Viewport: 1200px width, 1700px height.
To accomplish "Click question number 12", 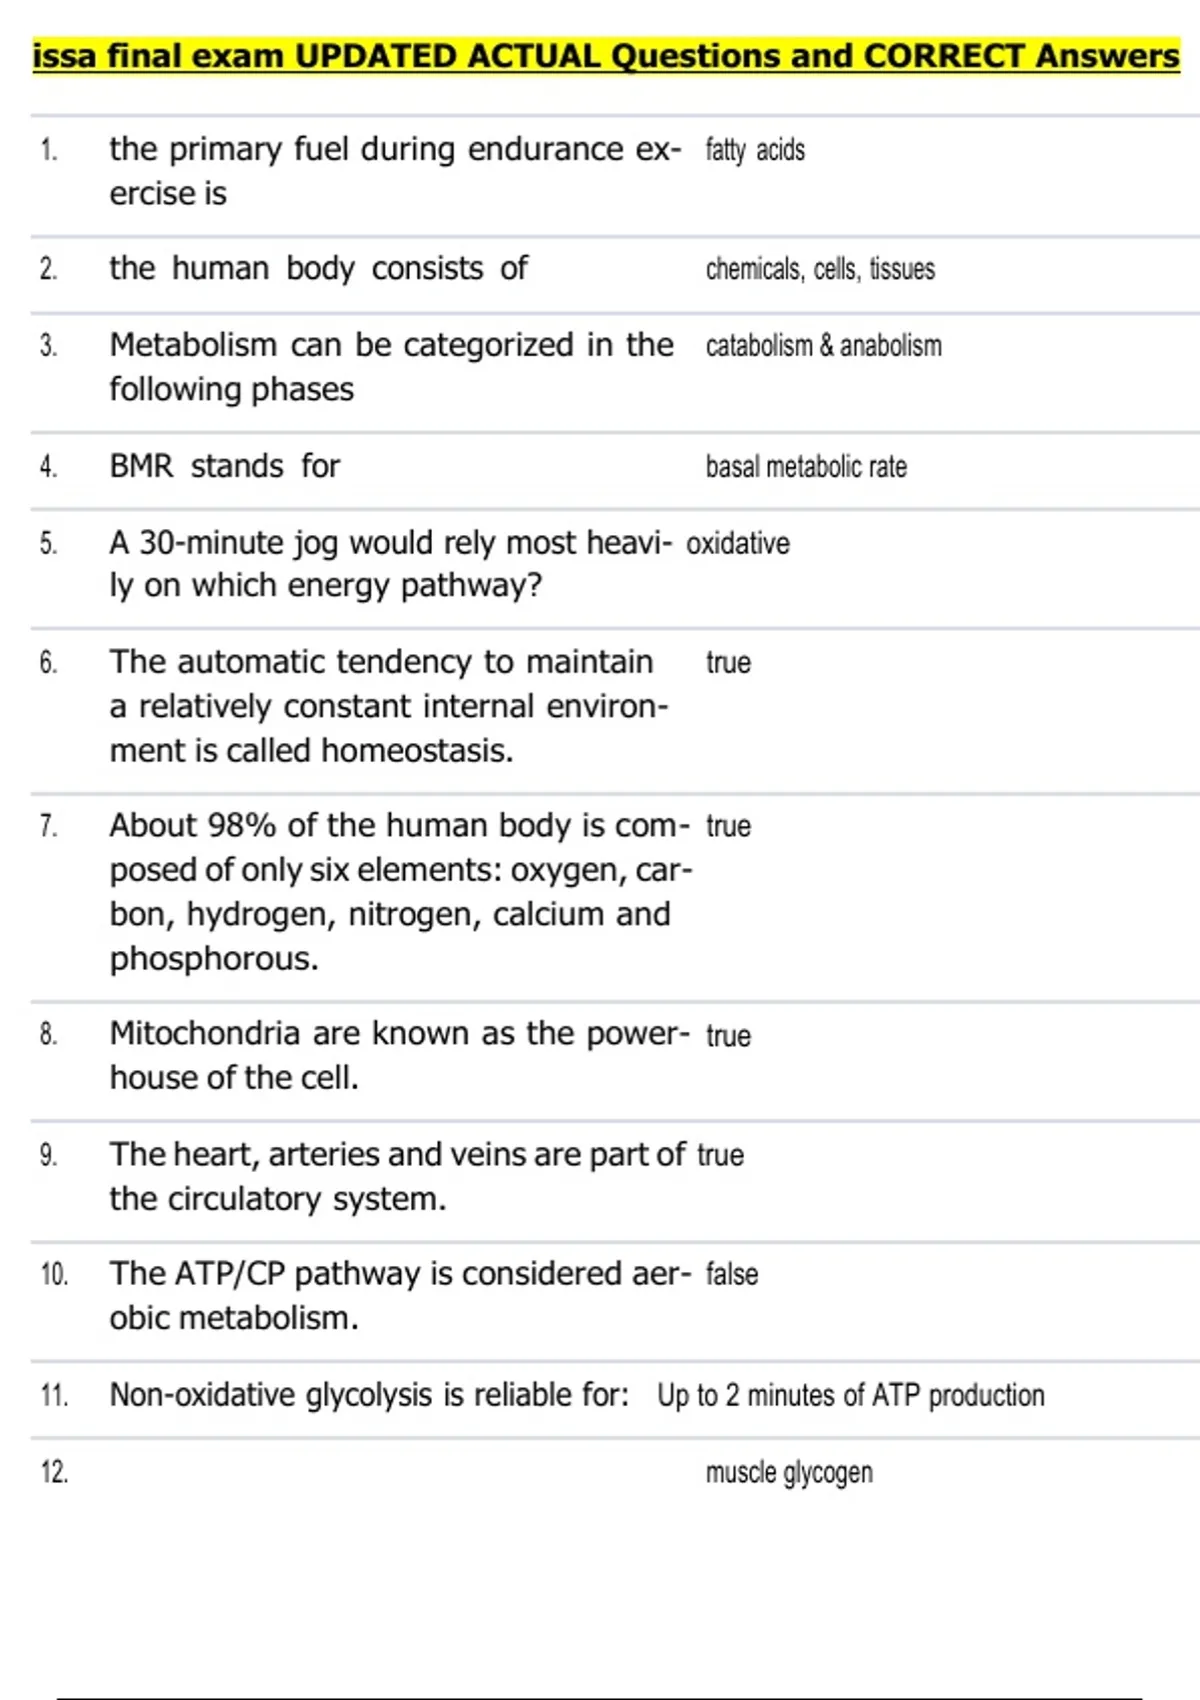I will pyautogui.click(x=54, y=1472).
